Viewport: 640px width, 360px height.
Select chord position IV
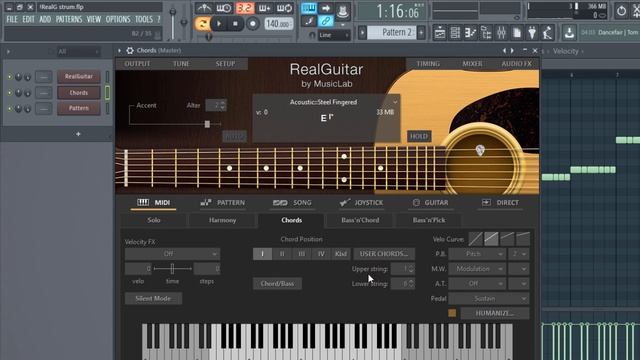tap(321, 254)
